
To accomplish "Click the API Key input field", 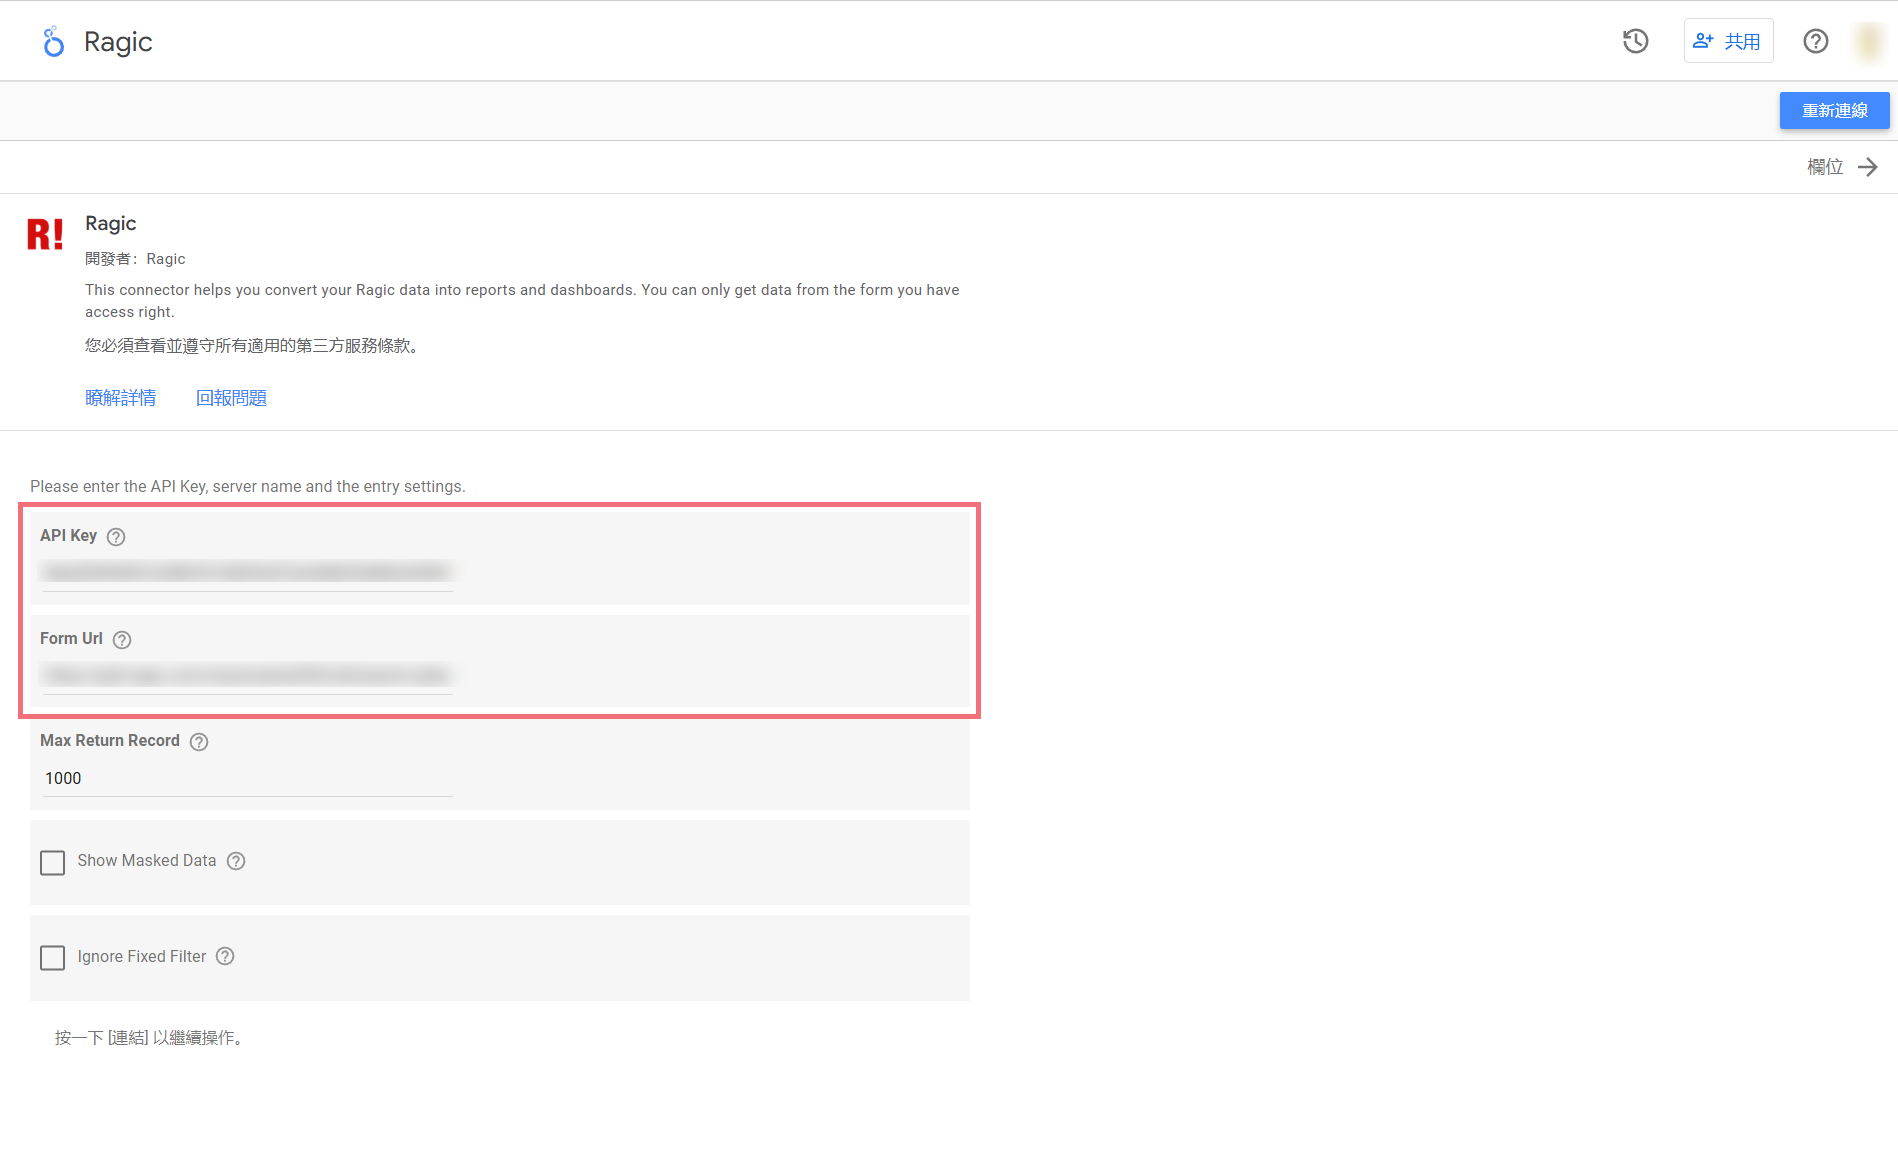I will (x=247, y=572).
